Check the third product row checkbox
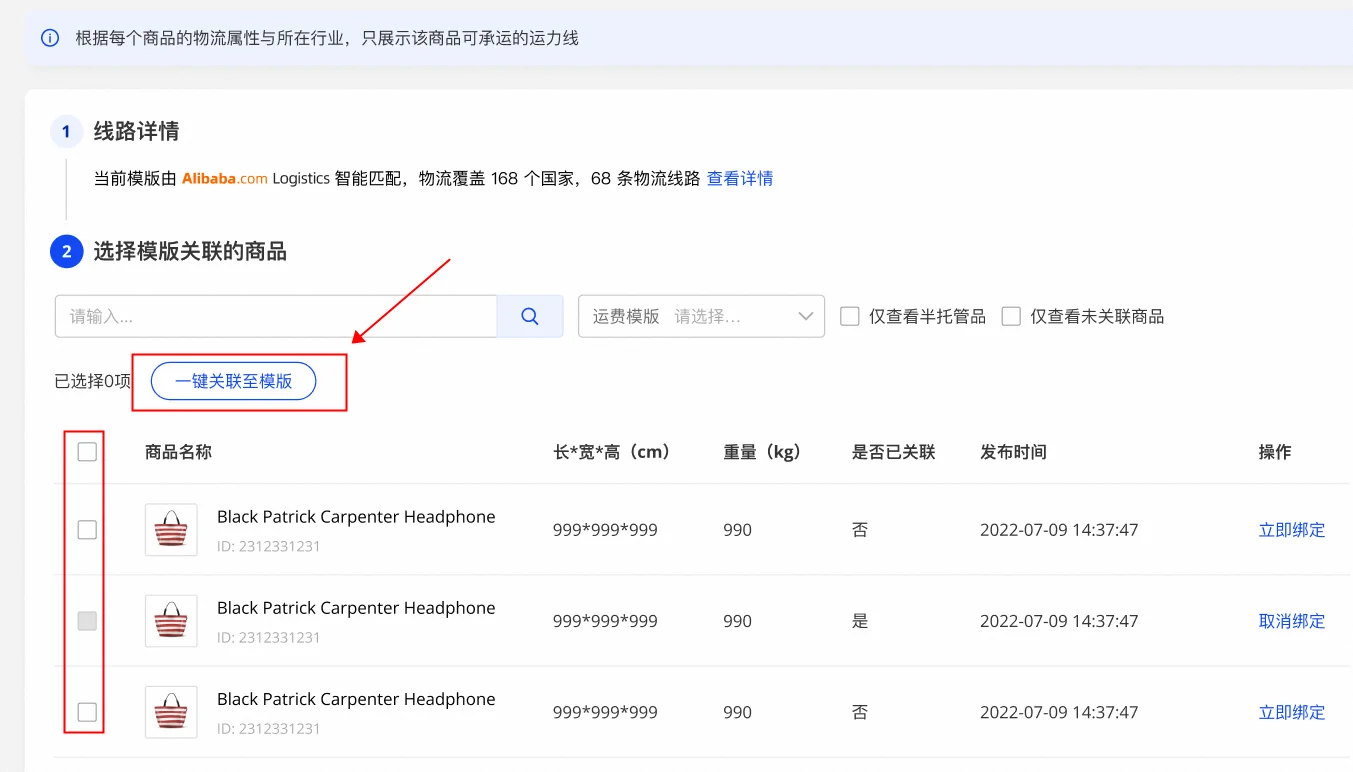1353x772 pixels. (87, 712)
